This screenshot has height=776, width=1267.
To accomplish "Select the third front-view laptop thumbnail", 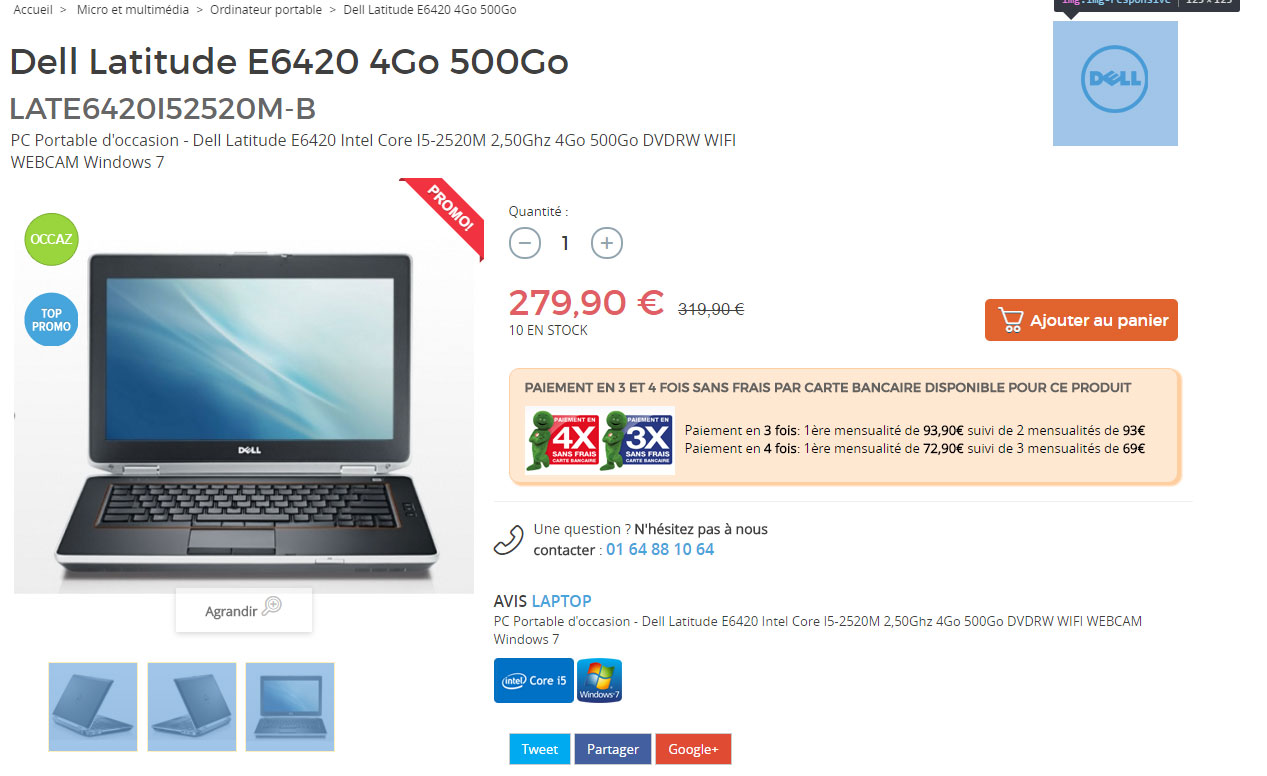I will (x=290, y=707).
